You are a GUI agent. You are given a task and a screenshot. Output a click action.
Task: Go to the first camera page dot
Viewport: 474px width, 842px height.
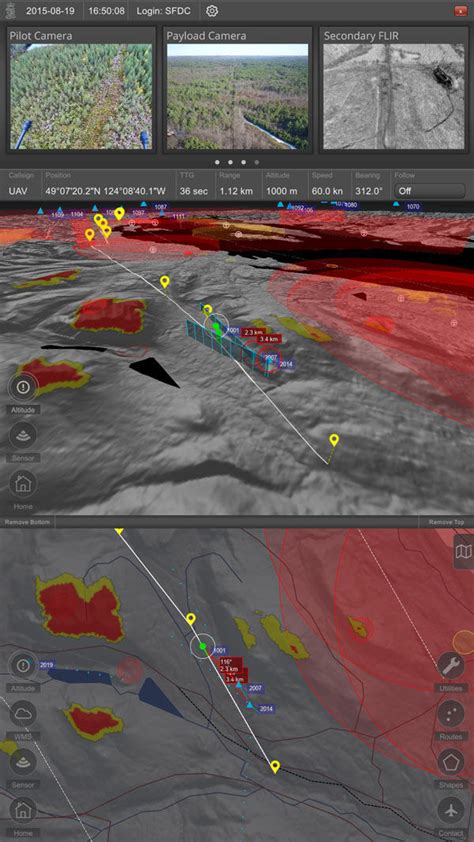[217, 162]
